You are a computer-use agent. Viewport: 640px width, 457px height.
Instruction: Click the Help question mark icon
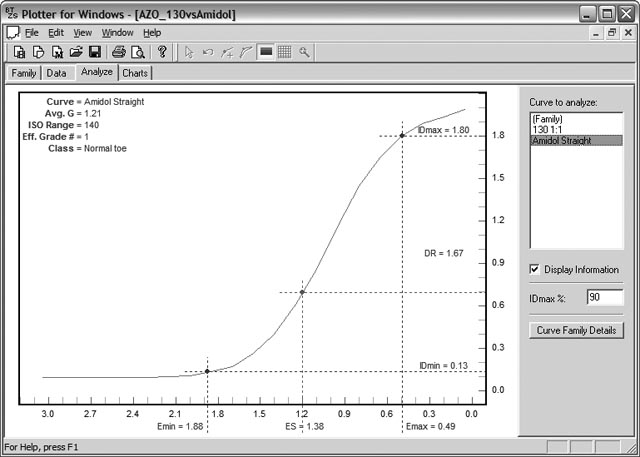click(x=162, y=52)
